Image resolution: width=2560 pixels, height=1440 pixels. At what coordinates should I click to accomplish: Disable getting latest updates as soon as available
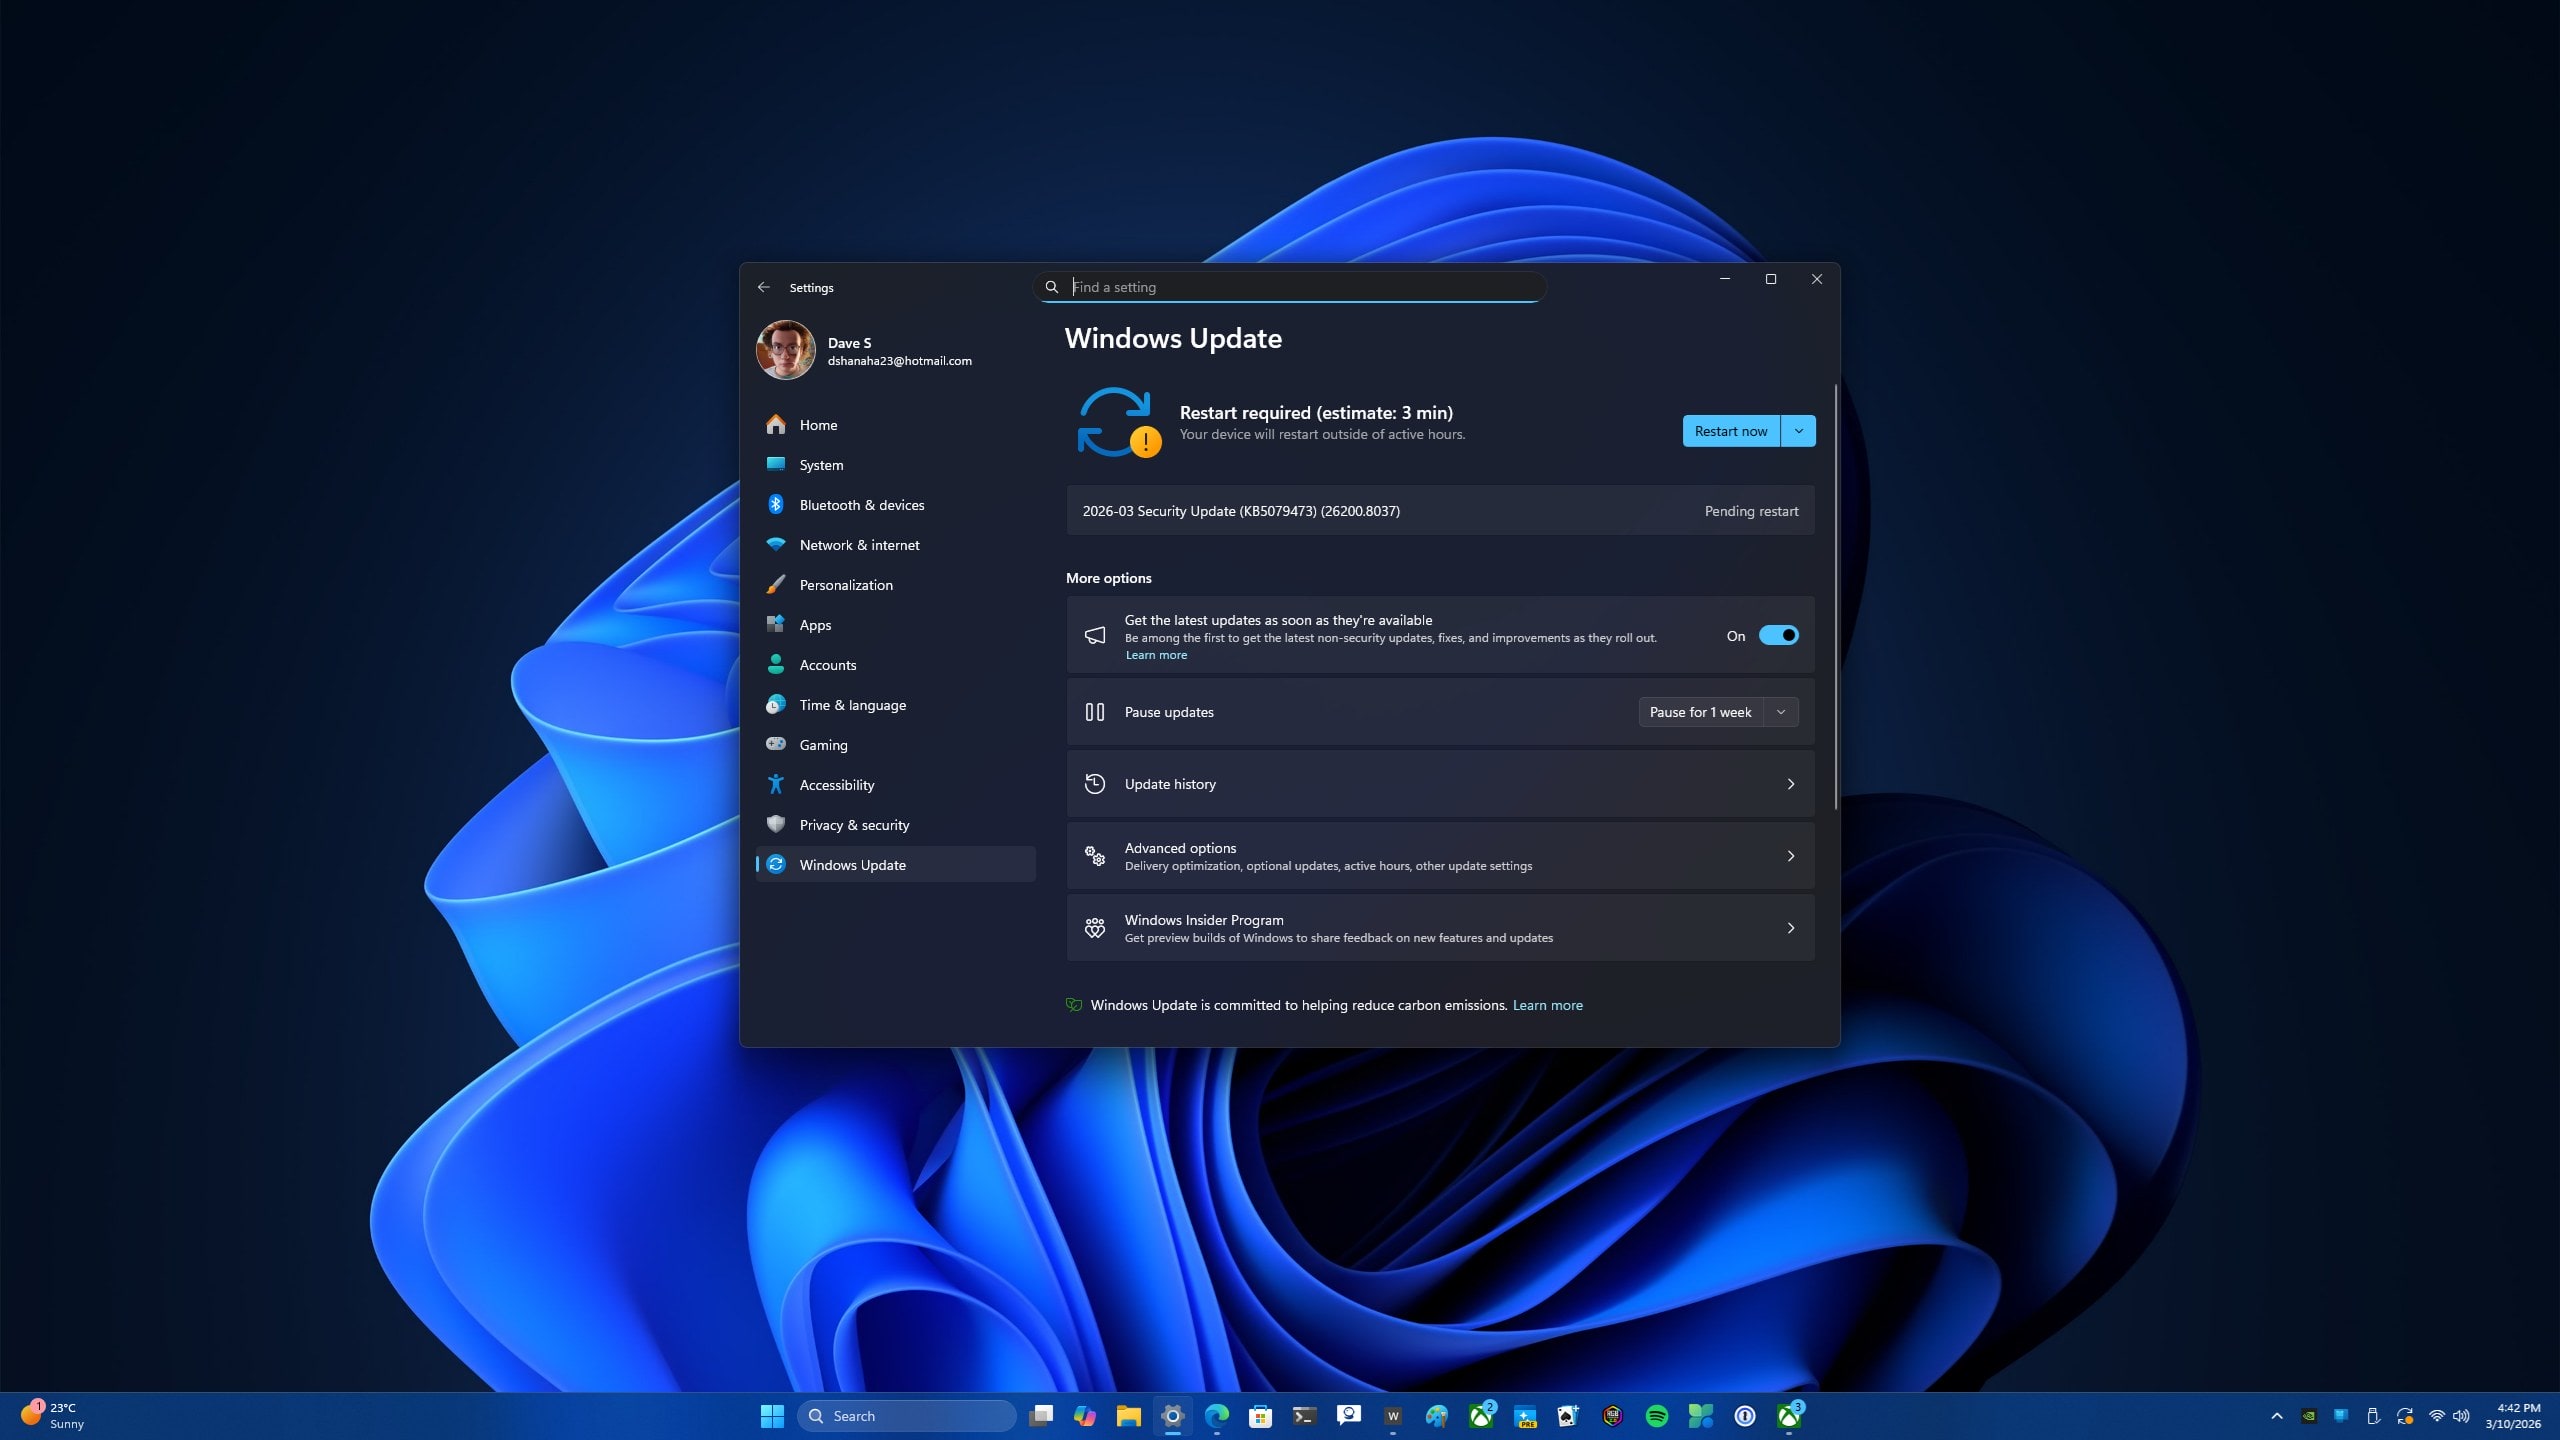1779,635
